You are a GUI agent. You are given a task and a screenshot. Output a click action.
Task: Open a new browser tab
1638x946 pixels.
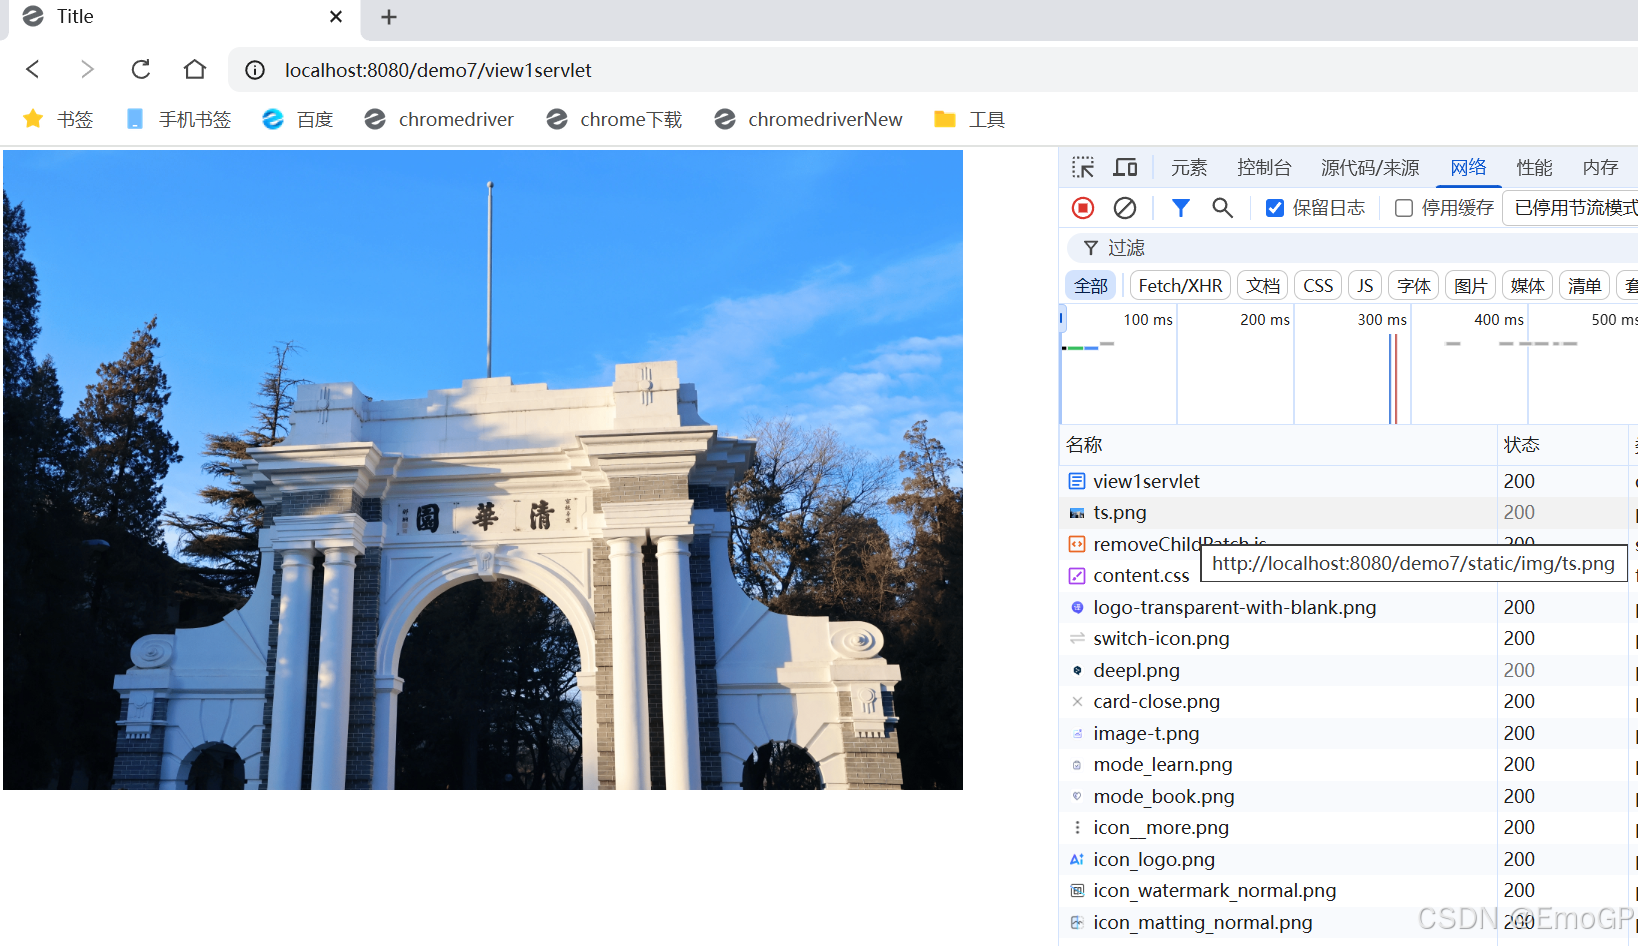click(389, 17)
